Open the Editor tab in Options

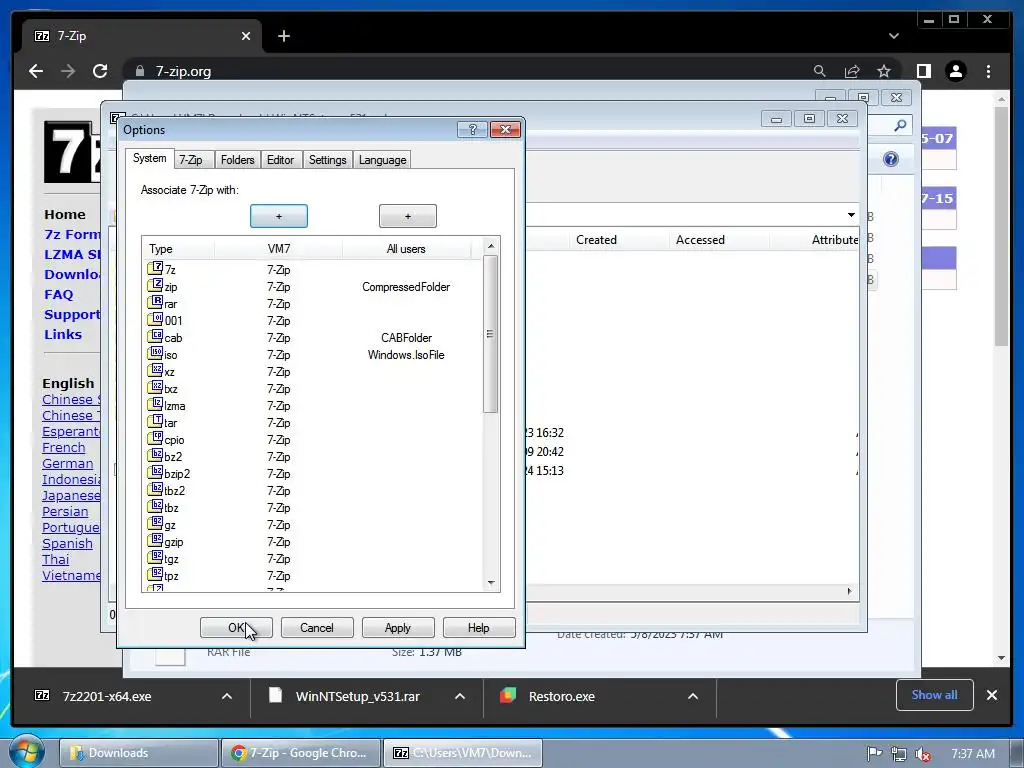(280, 160)
